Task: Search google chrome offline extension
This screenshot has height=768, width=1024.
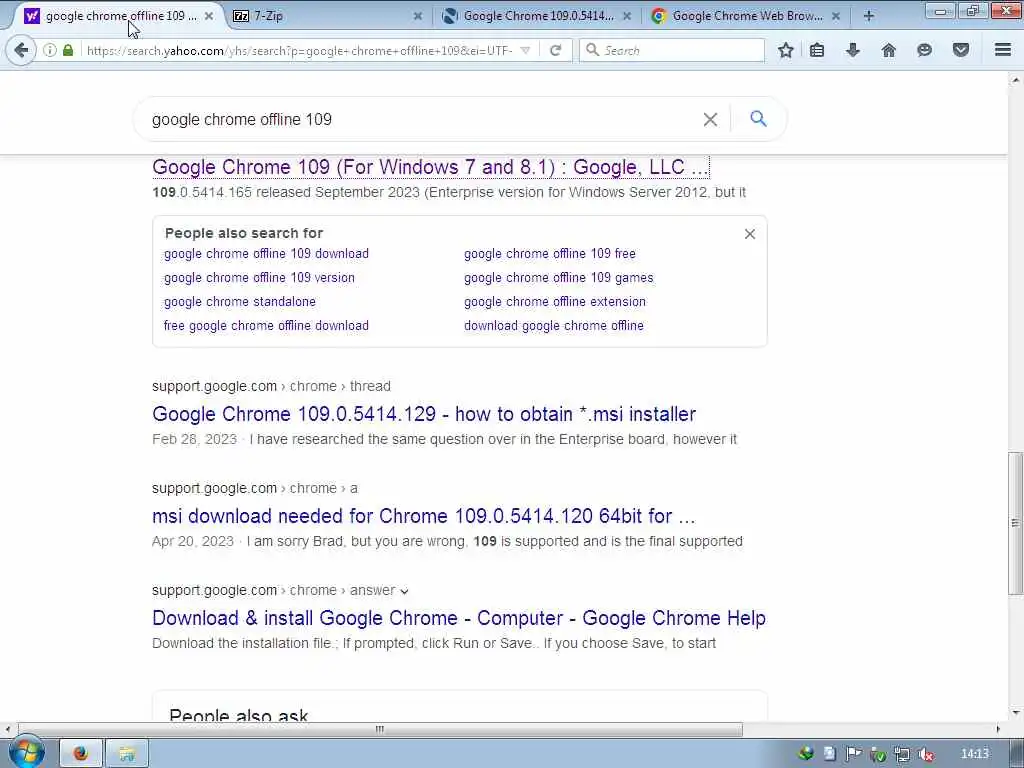Action: click(x=555, y=302)
